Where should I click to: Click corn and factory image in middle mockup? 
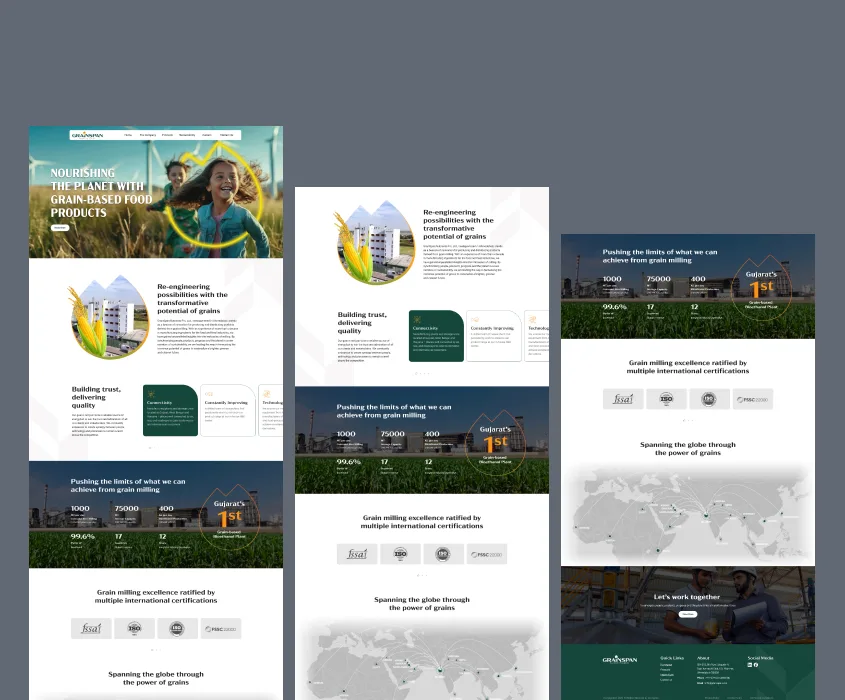pyautogui.click(x=374, y=242)
